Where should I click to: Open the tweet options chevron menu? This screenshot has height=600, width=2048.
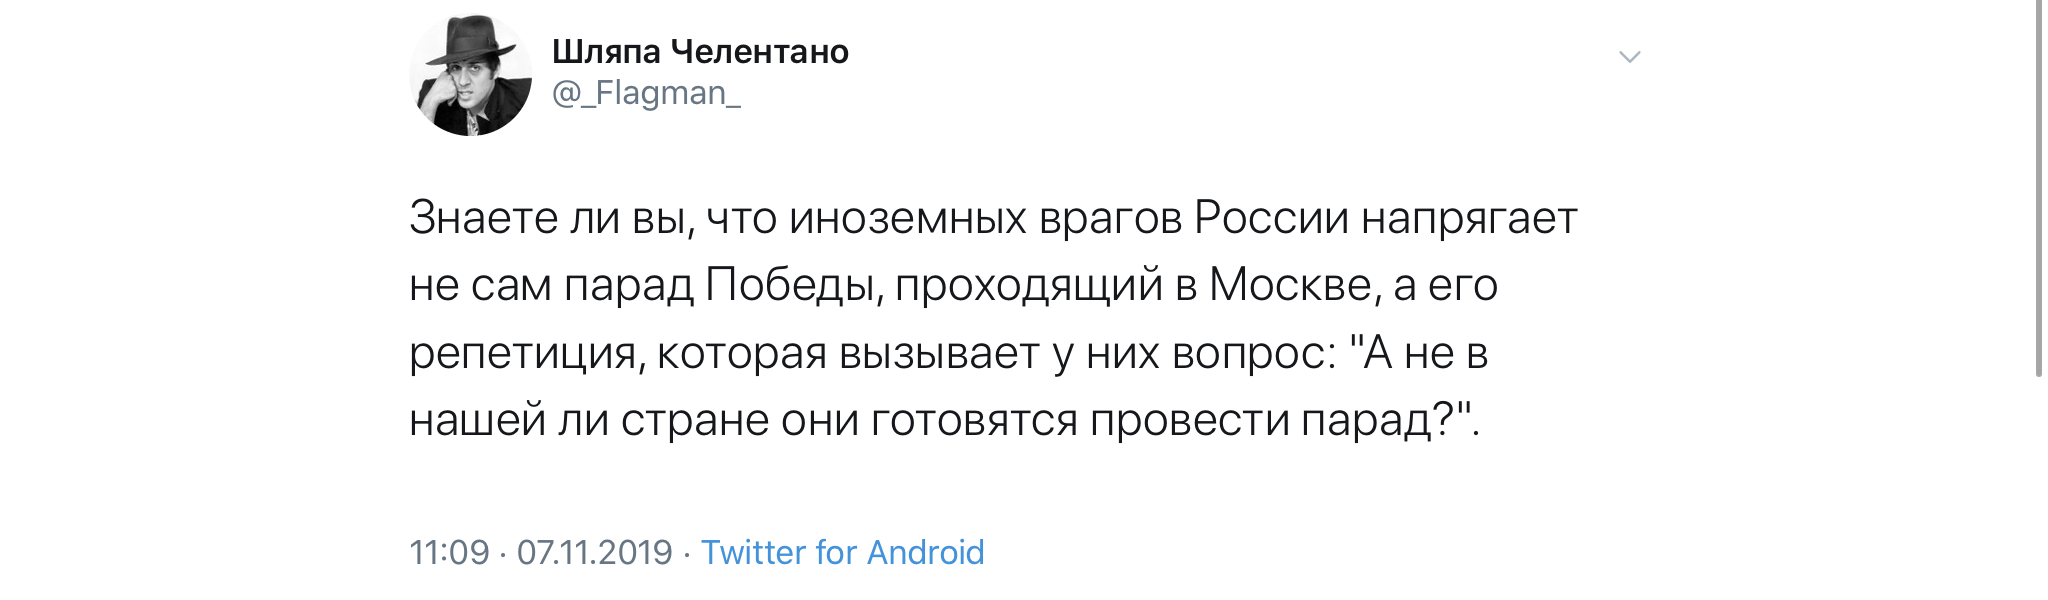[1630, 57]
